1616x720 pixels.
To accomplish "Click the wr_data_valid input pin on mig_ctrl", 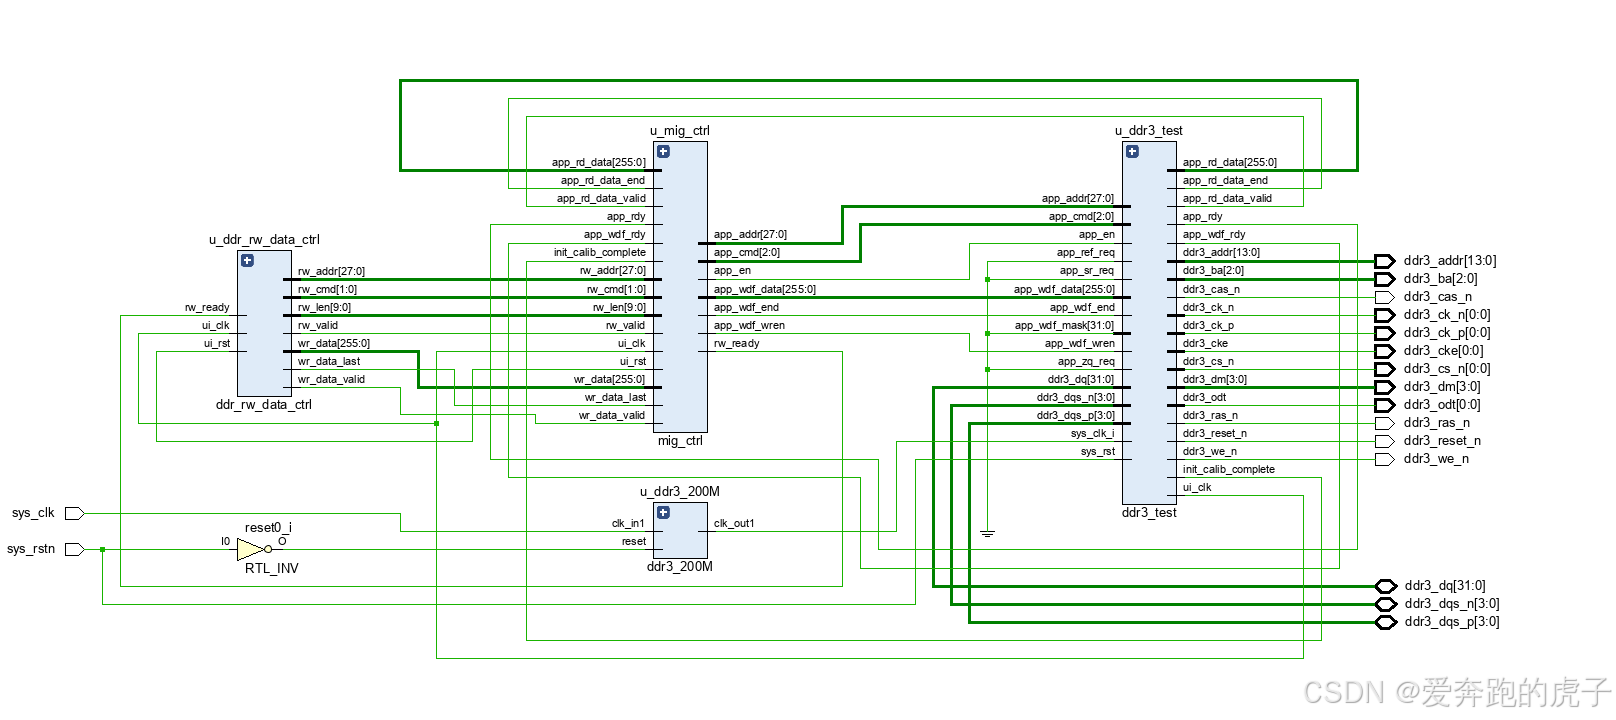I will tap(612, 416).
